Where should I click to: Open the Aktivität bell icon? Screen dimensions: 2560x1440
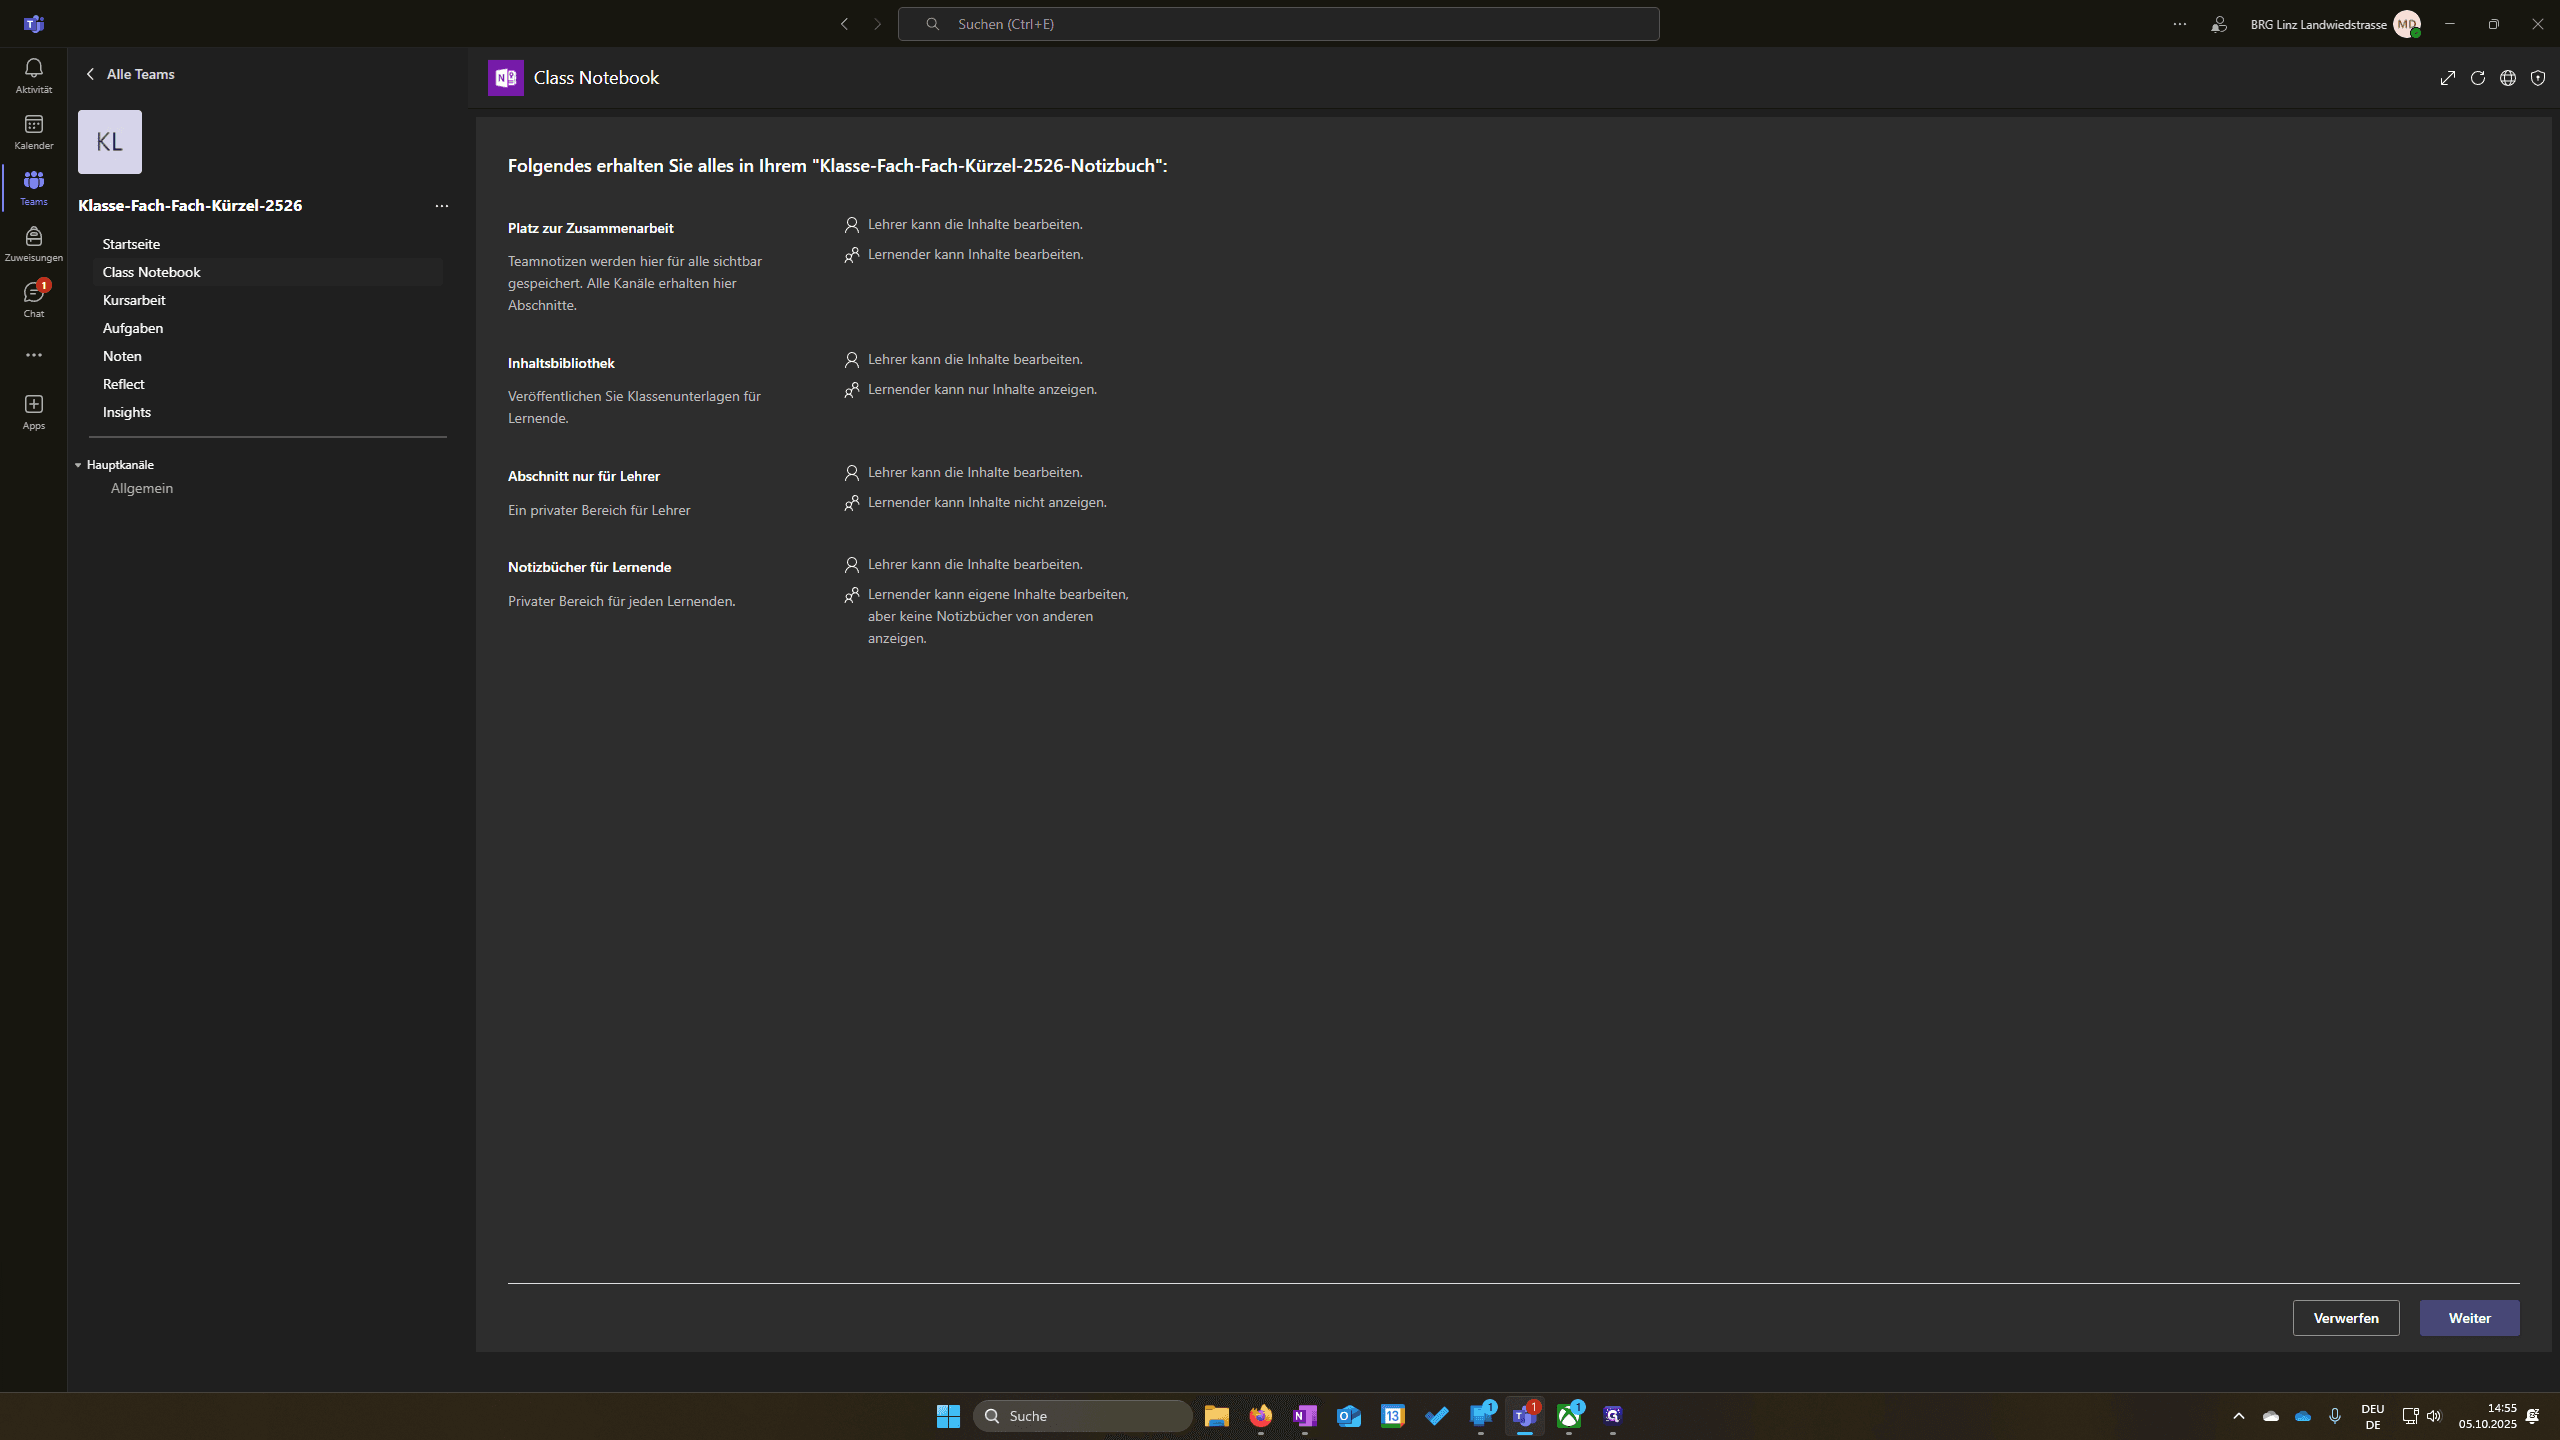33,76
